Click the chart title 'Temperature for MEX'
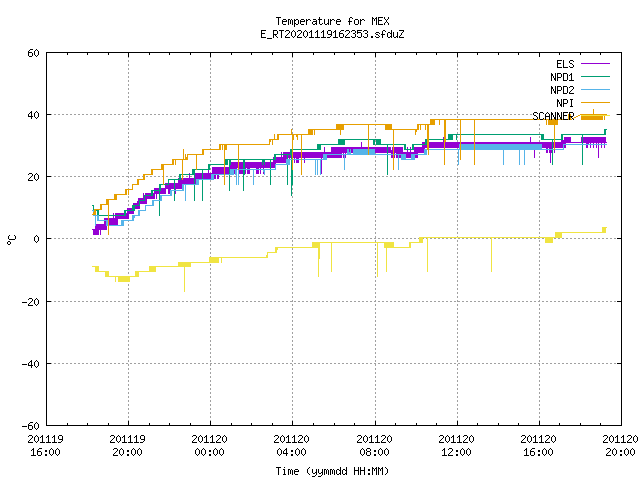This screenshot has height=480, width=640. pos(332,21)
